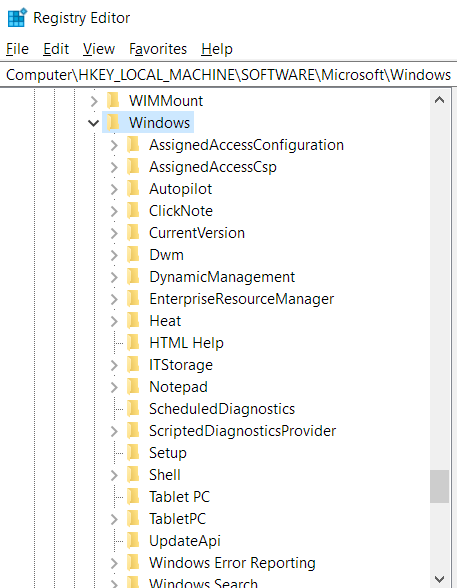
Task: Select the WIMMount key label
Action: [166, 101]
